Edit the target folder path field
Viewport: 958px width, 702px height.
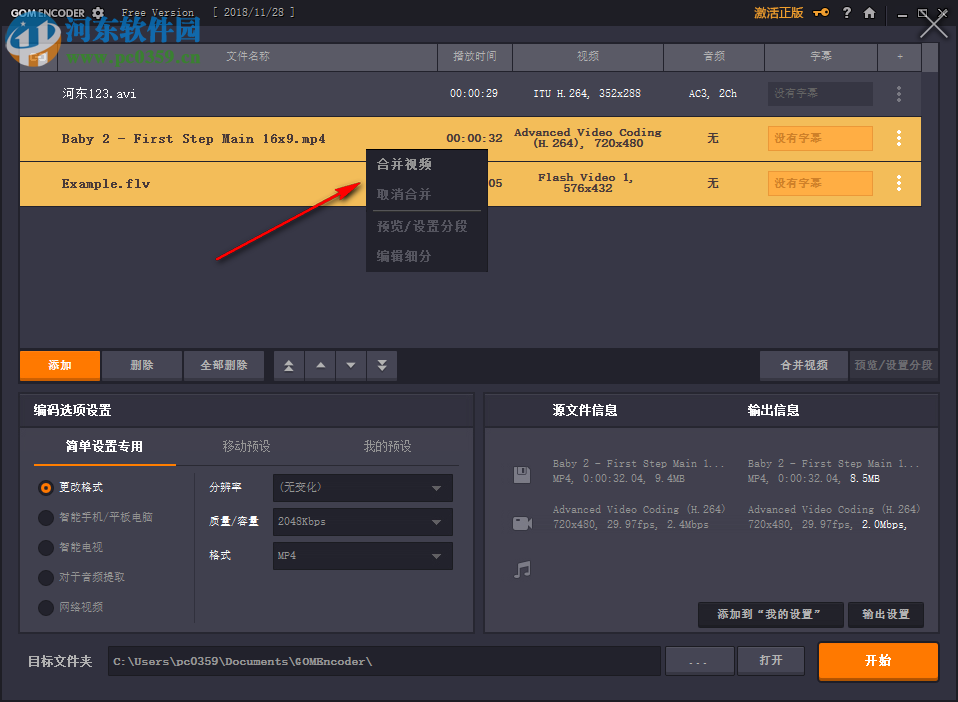[383, 660]
